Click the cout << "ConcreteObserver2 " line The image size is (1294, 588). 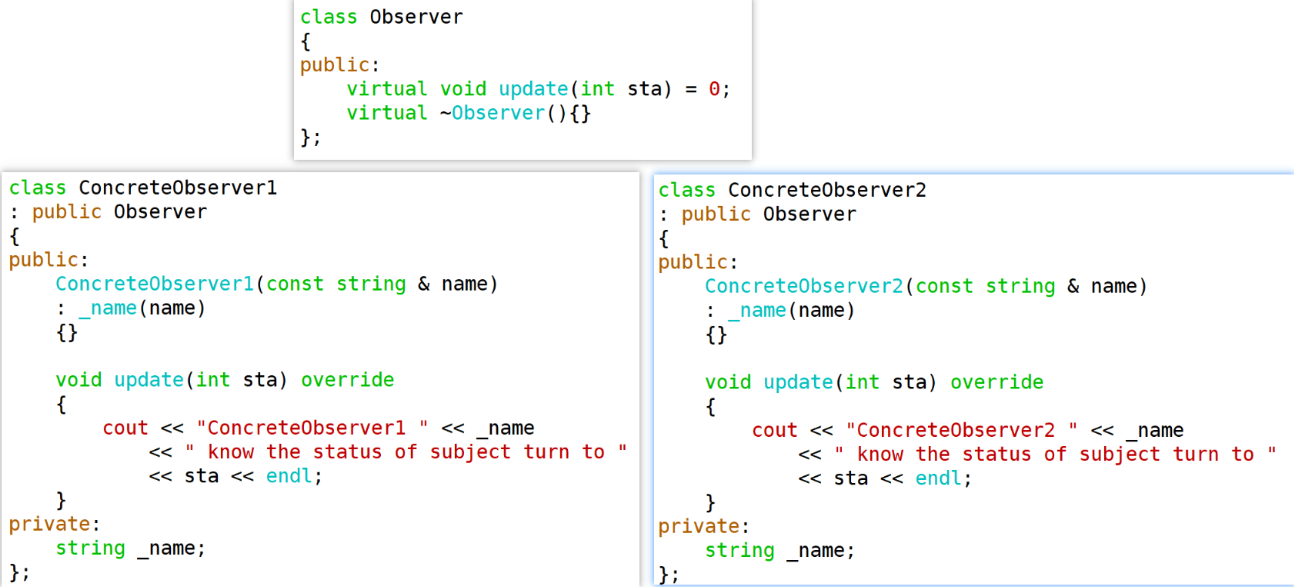pyautogui.click(x=968, y=430)
